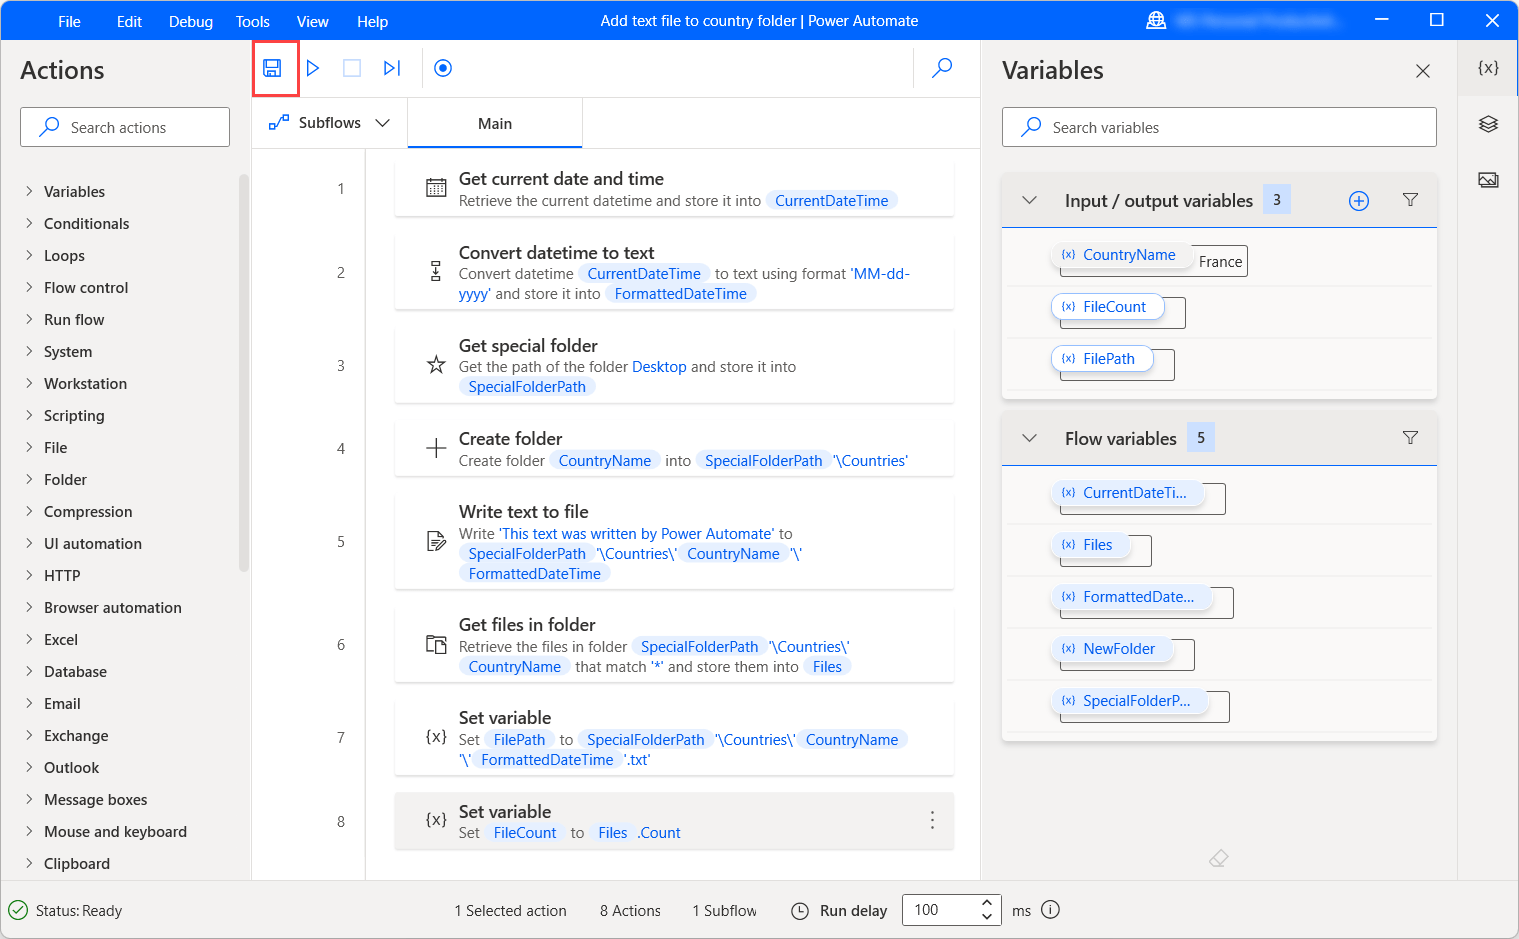Collapse the Input / output variables section

[x=1029, y=199]
